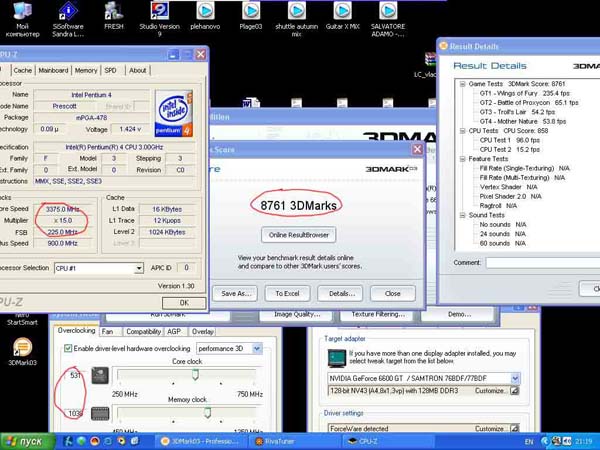
Task: Click the To Excel button
Action: 287,293
